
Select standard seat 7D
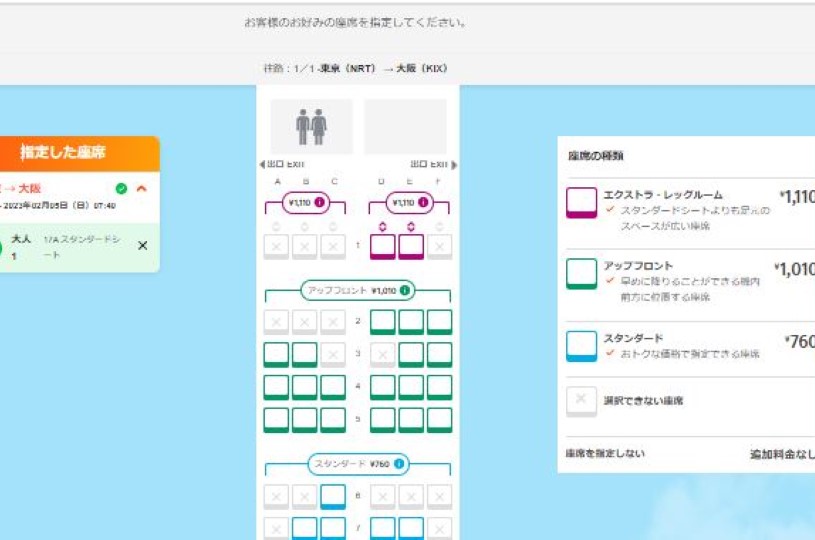(383, 529)
